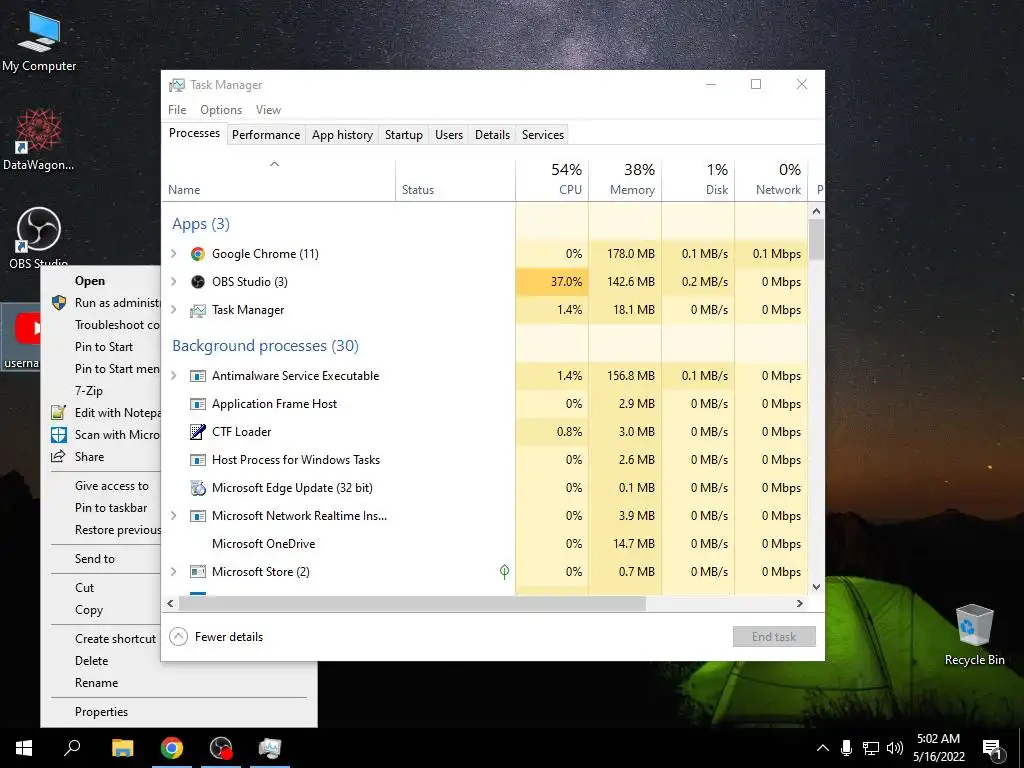Sort by the Memory column header
Viewport: 1024px width, 768px height.
click(x=625, y=180)
